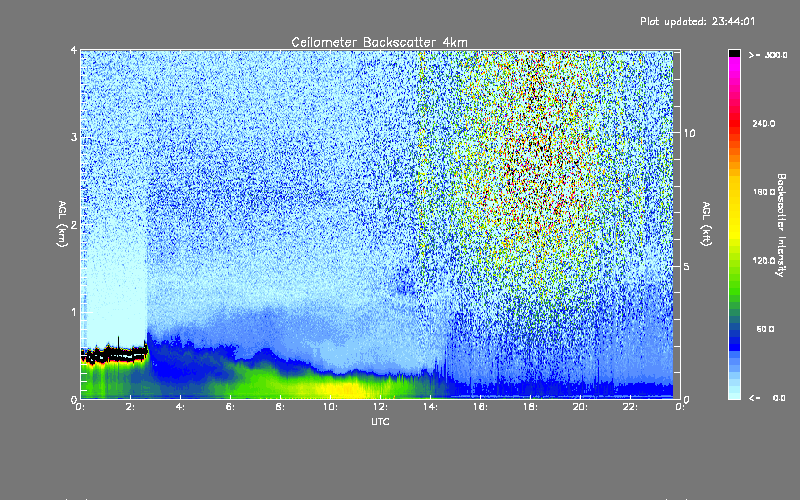Click the 'Ceilometer Backscatter 4km' plot title
The height and width of the screenshot is (500, 800).
pos(379,42)
